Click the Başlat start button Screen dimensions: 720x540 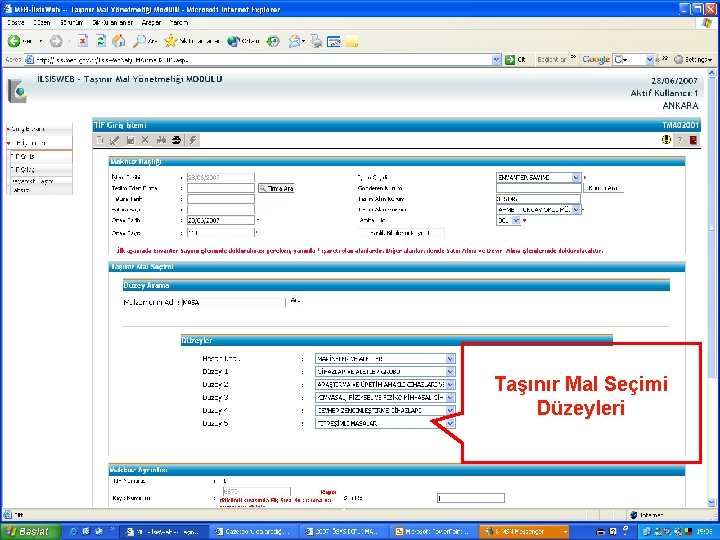(30, 532)
